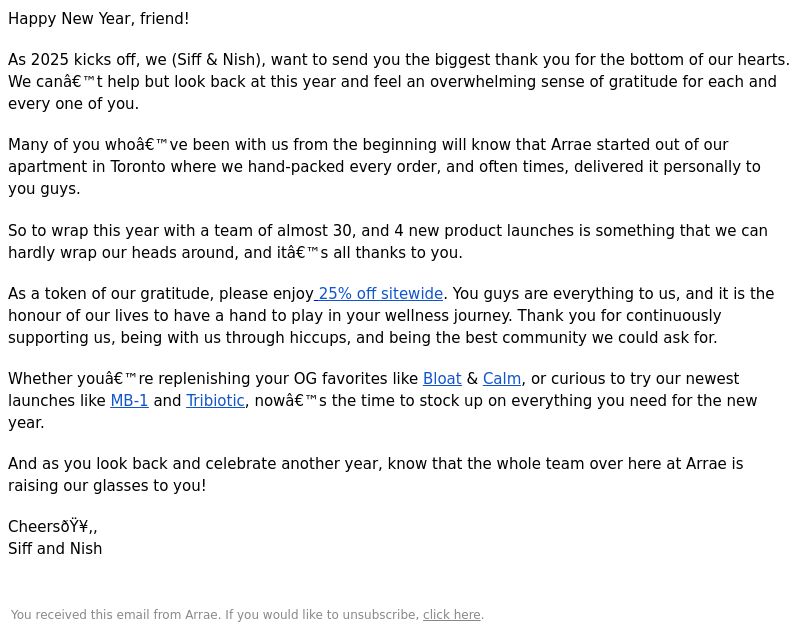
Task: Visit the MB-1 product link
Action: (x=130, y=401)
